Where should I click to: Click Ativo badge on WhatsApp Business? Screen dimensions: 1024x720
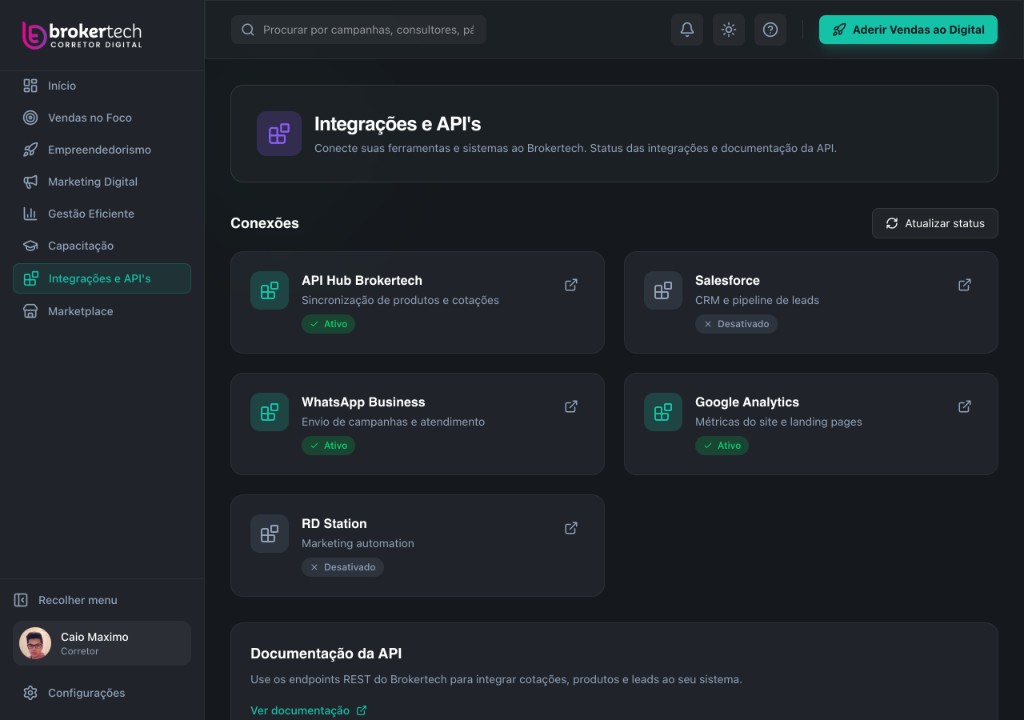[x=328, y=446]
